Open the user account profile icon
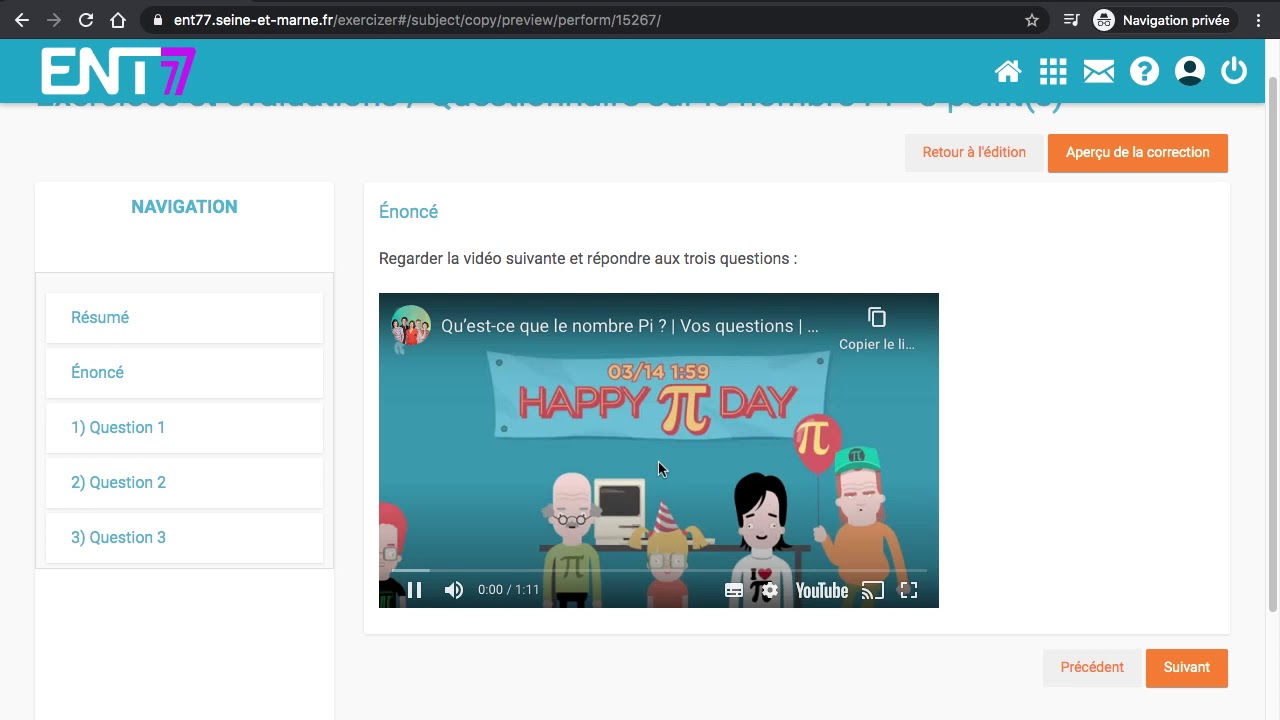1280x720 pixels. point(1189,71)
